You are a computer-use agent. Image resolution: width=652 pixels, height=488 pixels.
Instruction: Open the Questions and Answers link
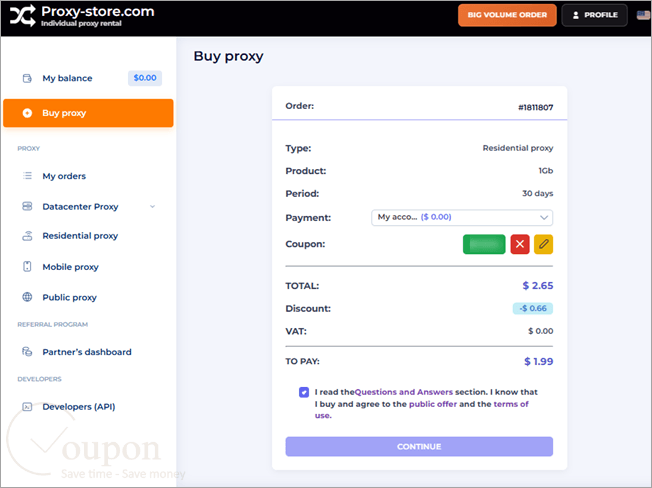tap(404, 392)
